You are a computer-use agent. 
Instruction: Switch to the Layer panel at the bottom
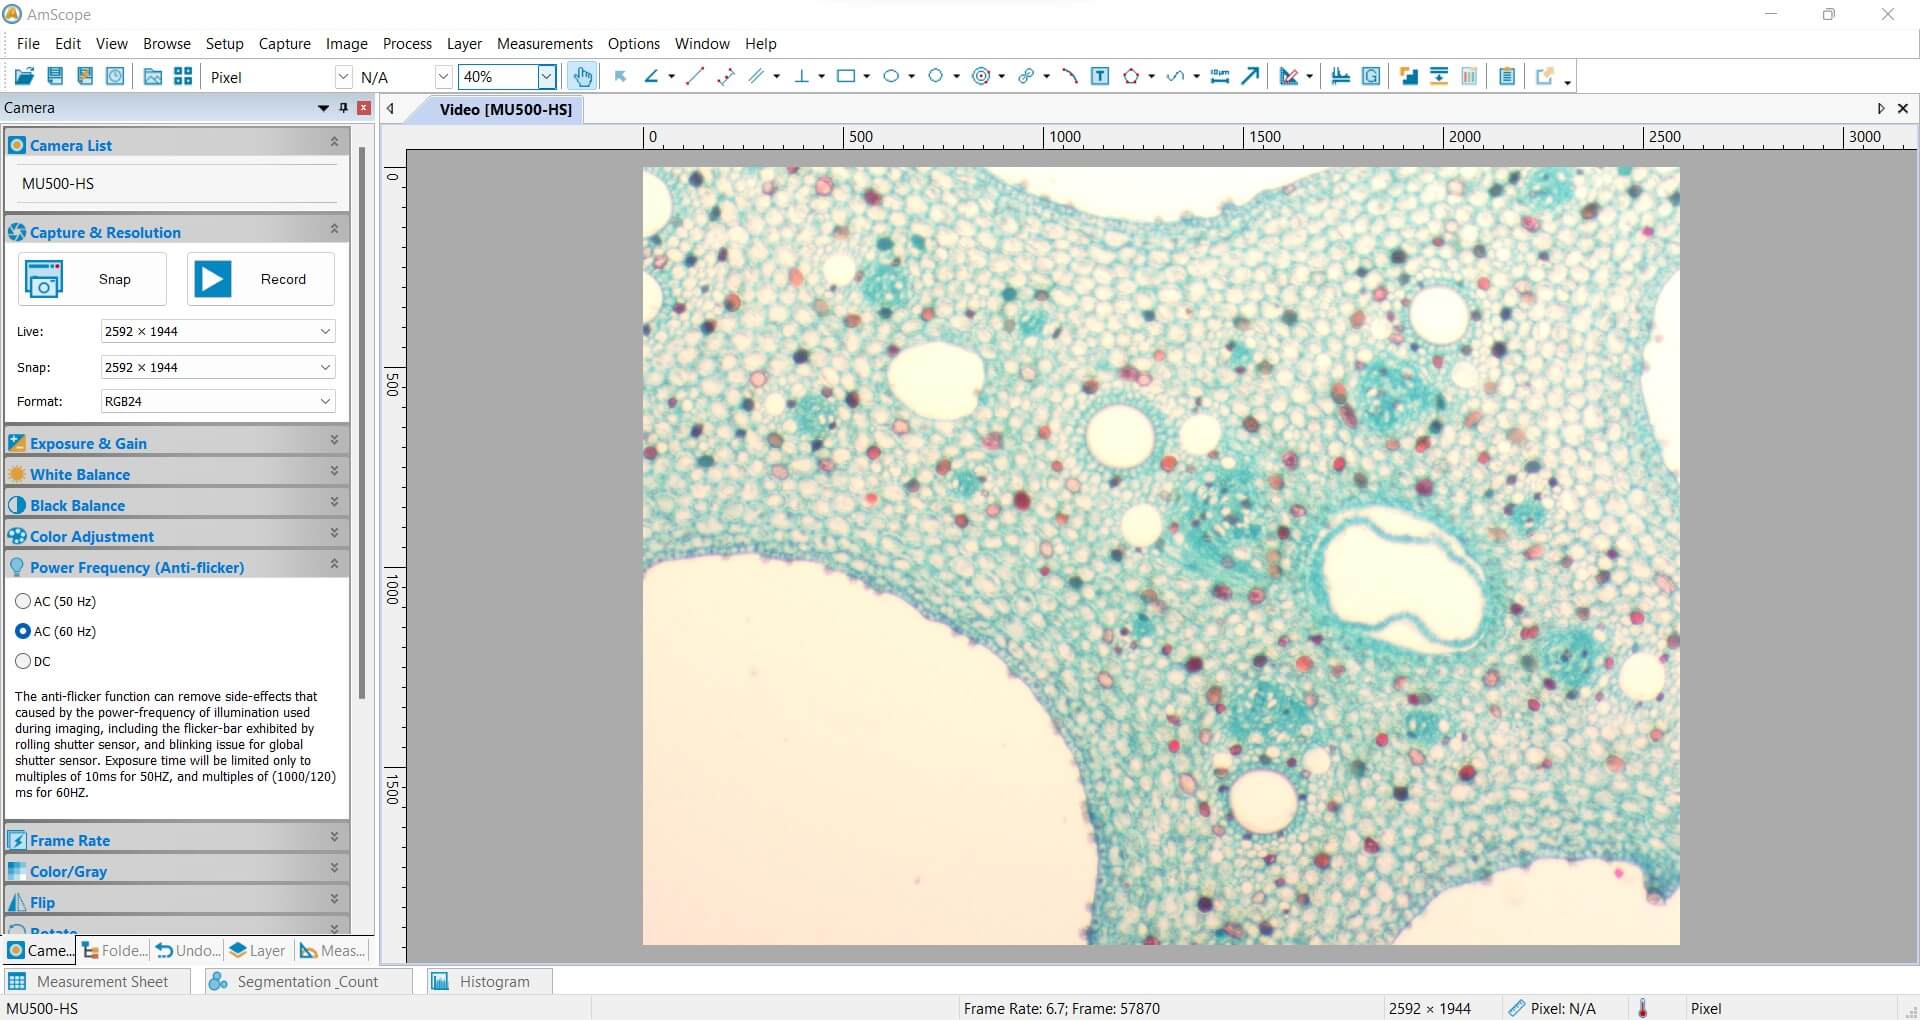[x=256, y=950]
